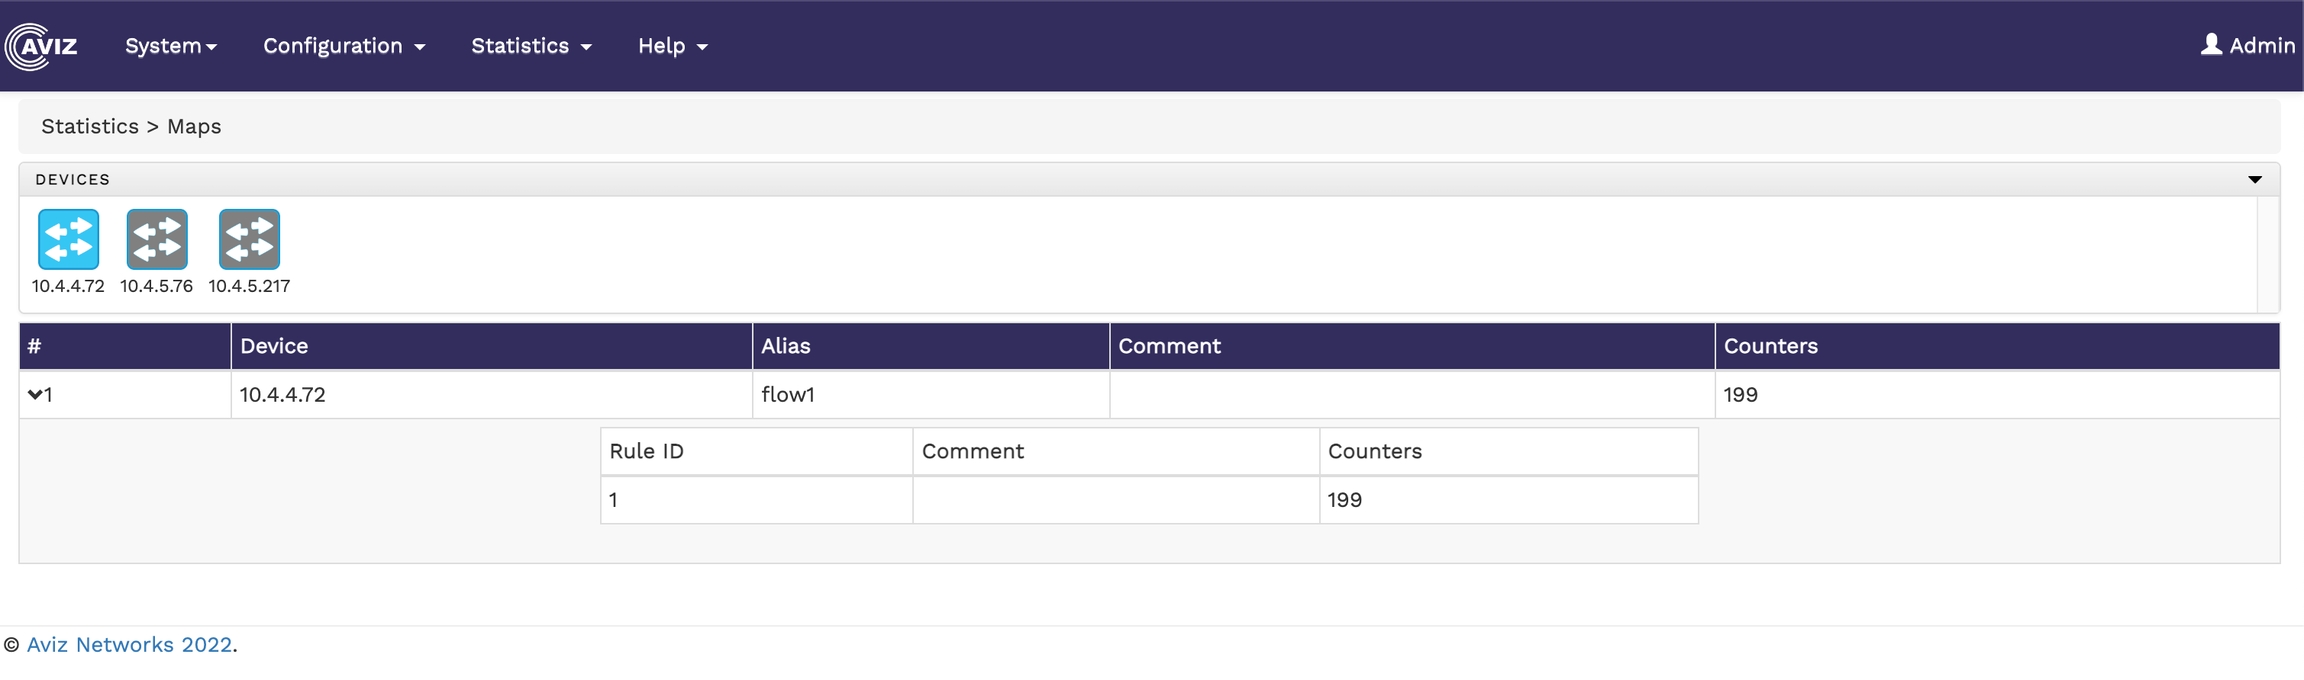The height and width of the screenshot is (680, 2304).
Task: Expand the Help dropdown
Action: [672, 46]
